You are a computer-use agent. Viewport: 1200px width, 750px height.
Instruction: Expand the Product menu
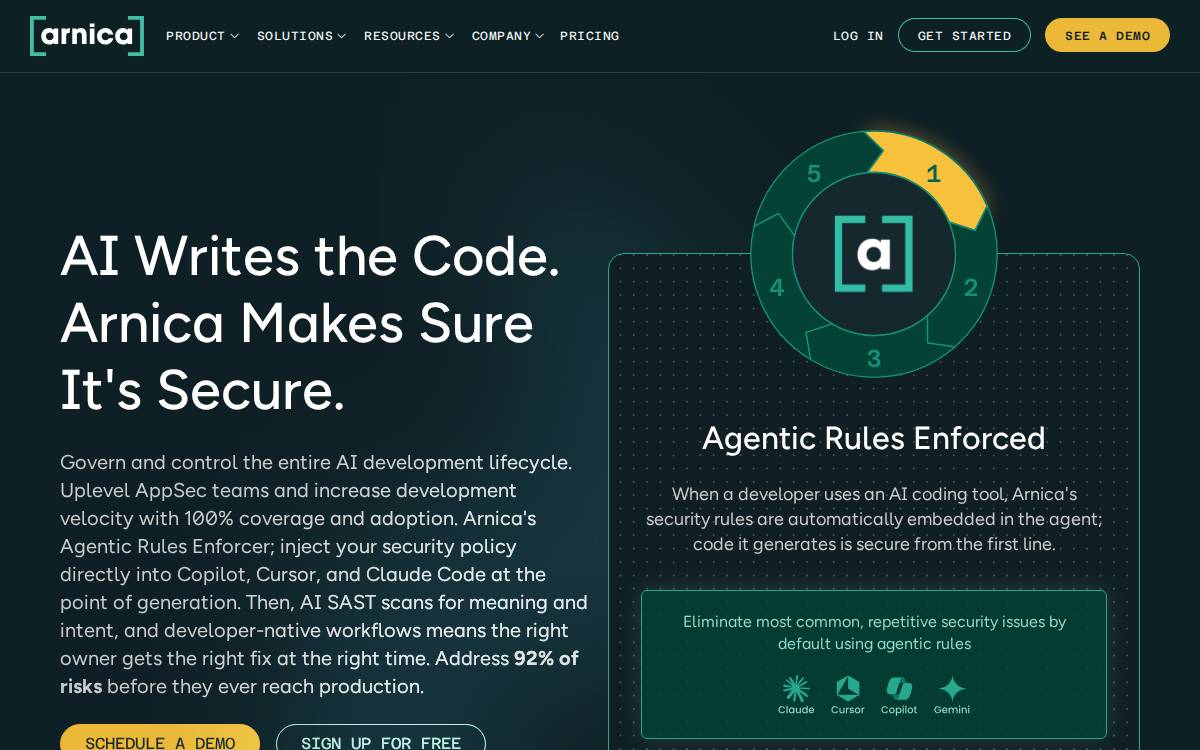point(202,36)
